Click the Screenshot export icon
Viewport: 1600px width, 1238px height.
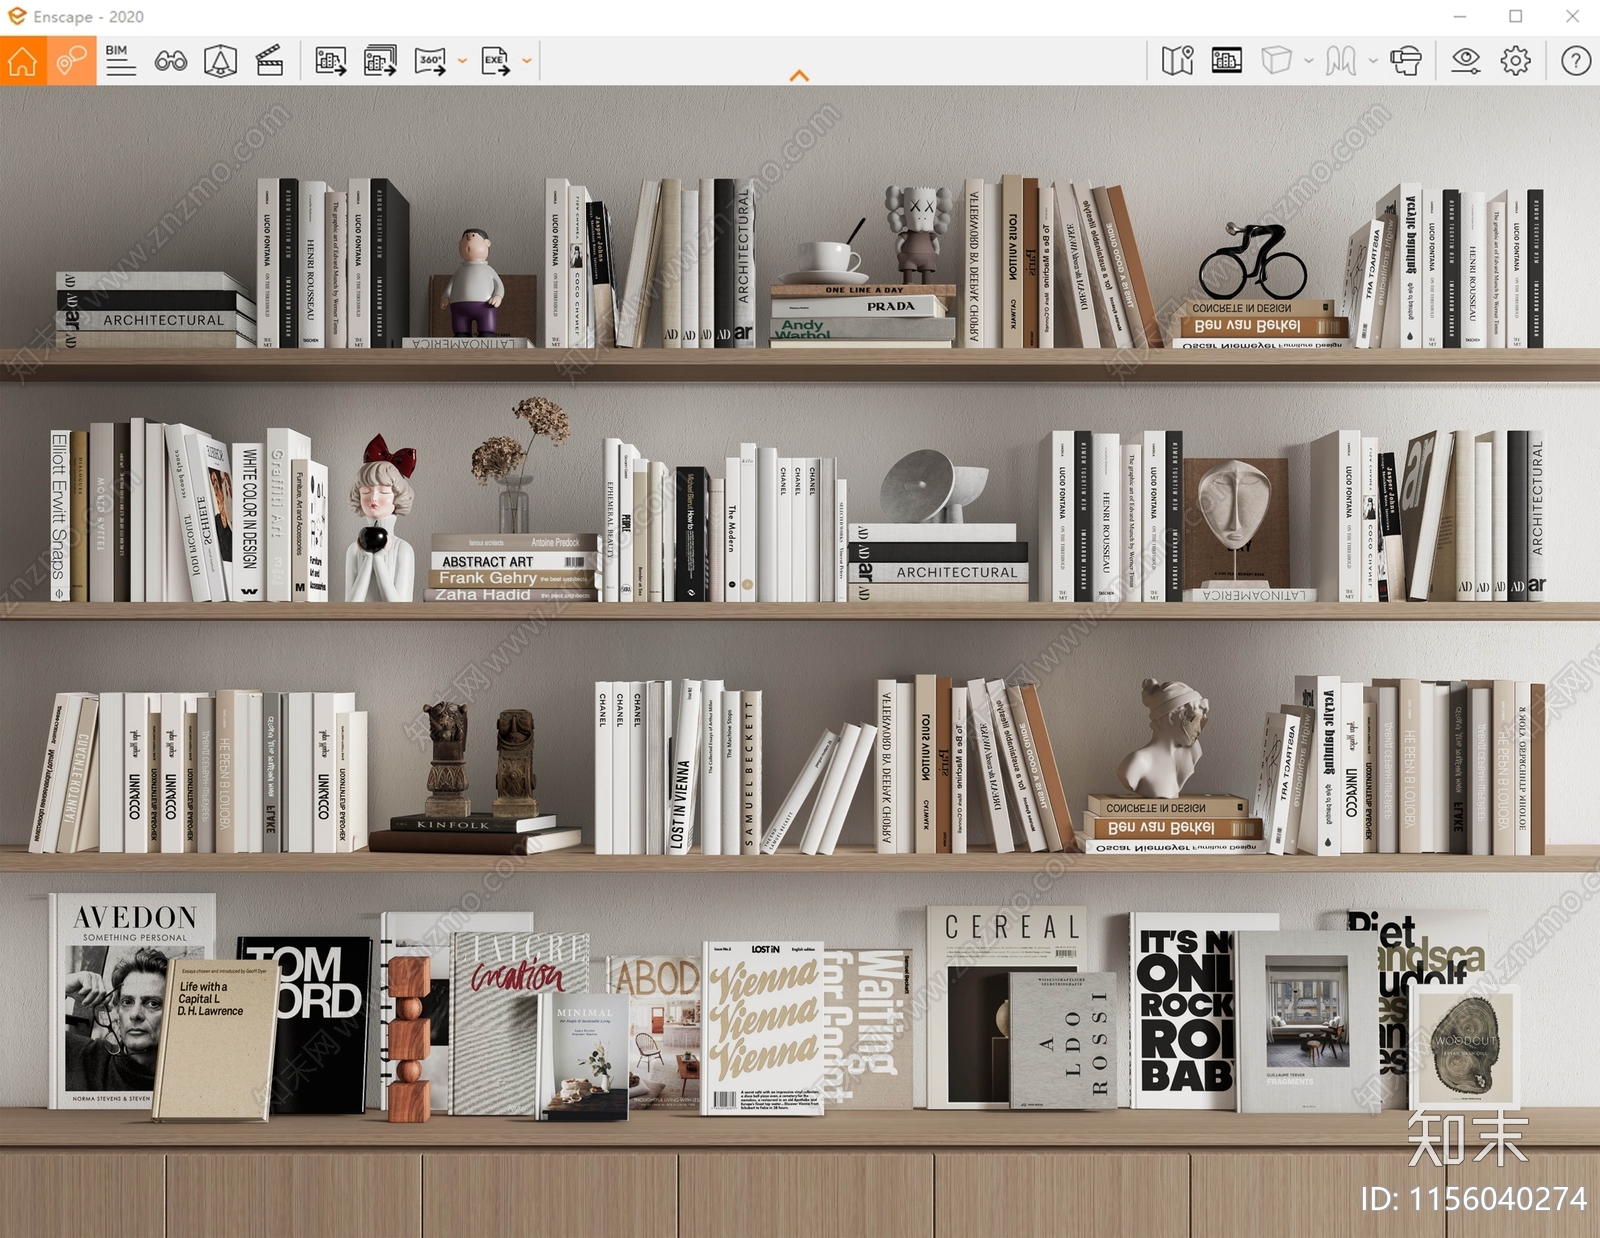(x=331, y=61)
